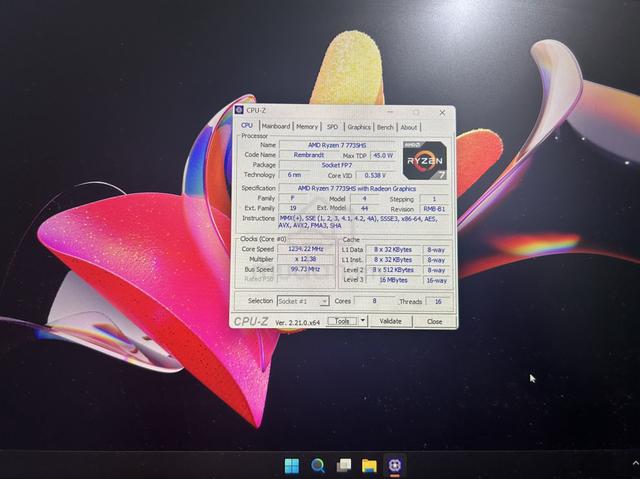Launch File Explorer from taskbar

(369, 466)
